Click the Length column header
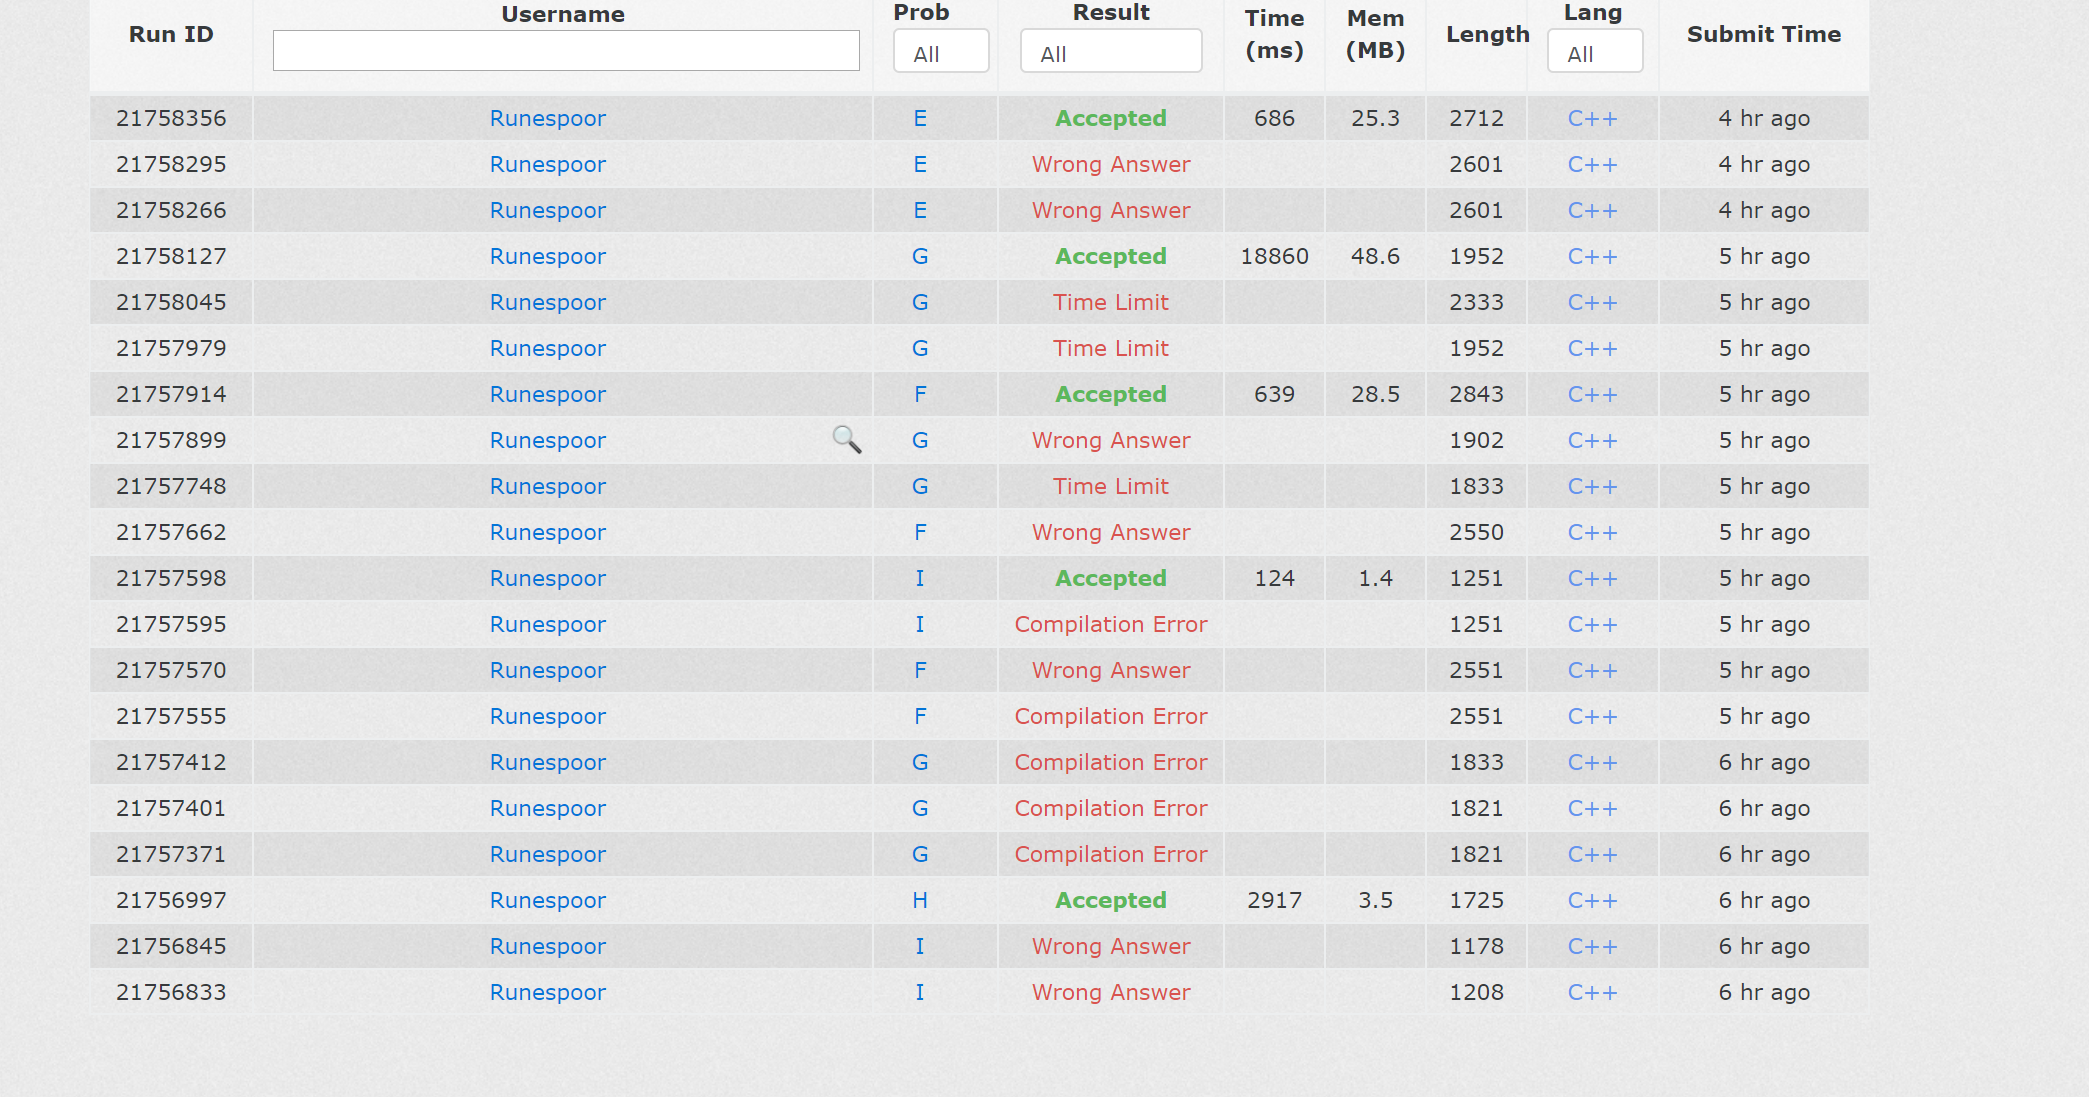This screenshot has width=2089, height=1097. point(1487,34)
